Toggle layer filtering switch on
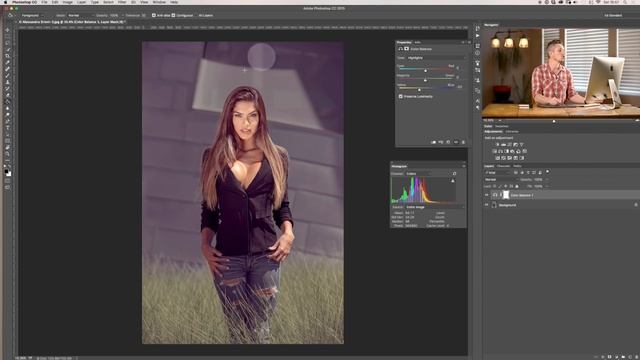 tap(547, 172)
